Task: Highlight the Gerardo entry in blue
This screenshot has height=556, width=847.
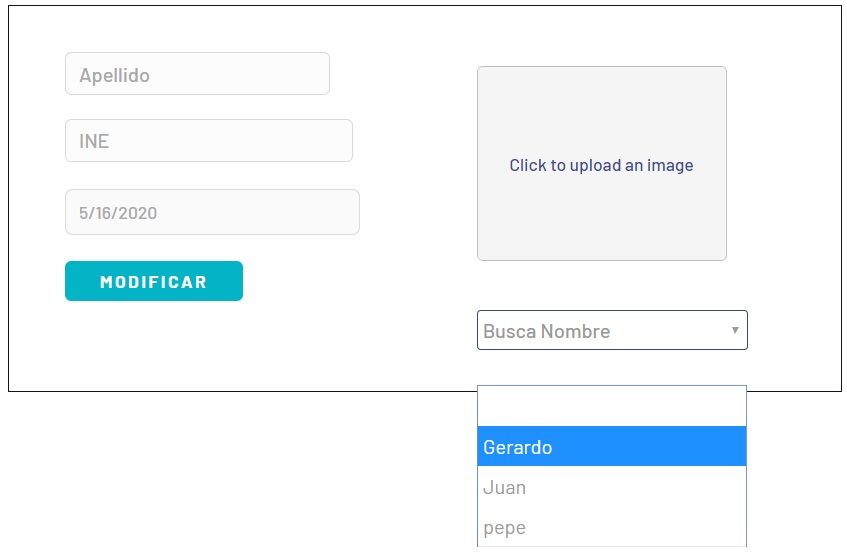Action: [611, 446]
